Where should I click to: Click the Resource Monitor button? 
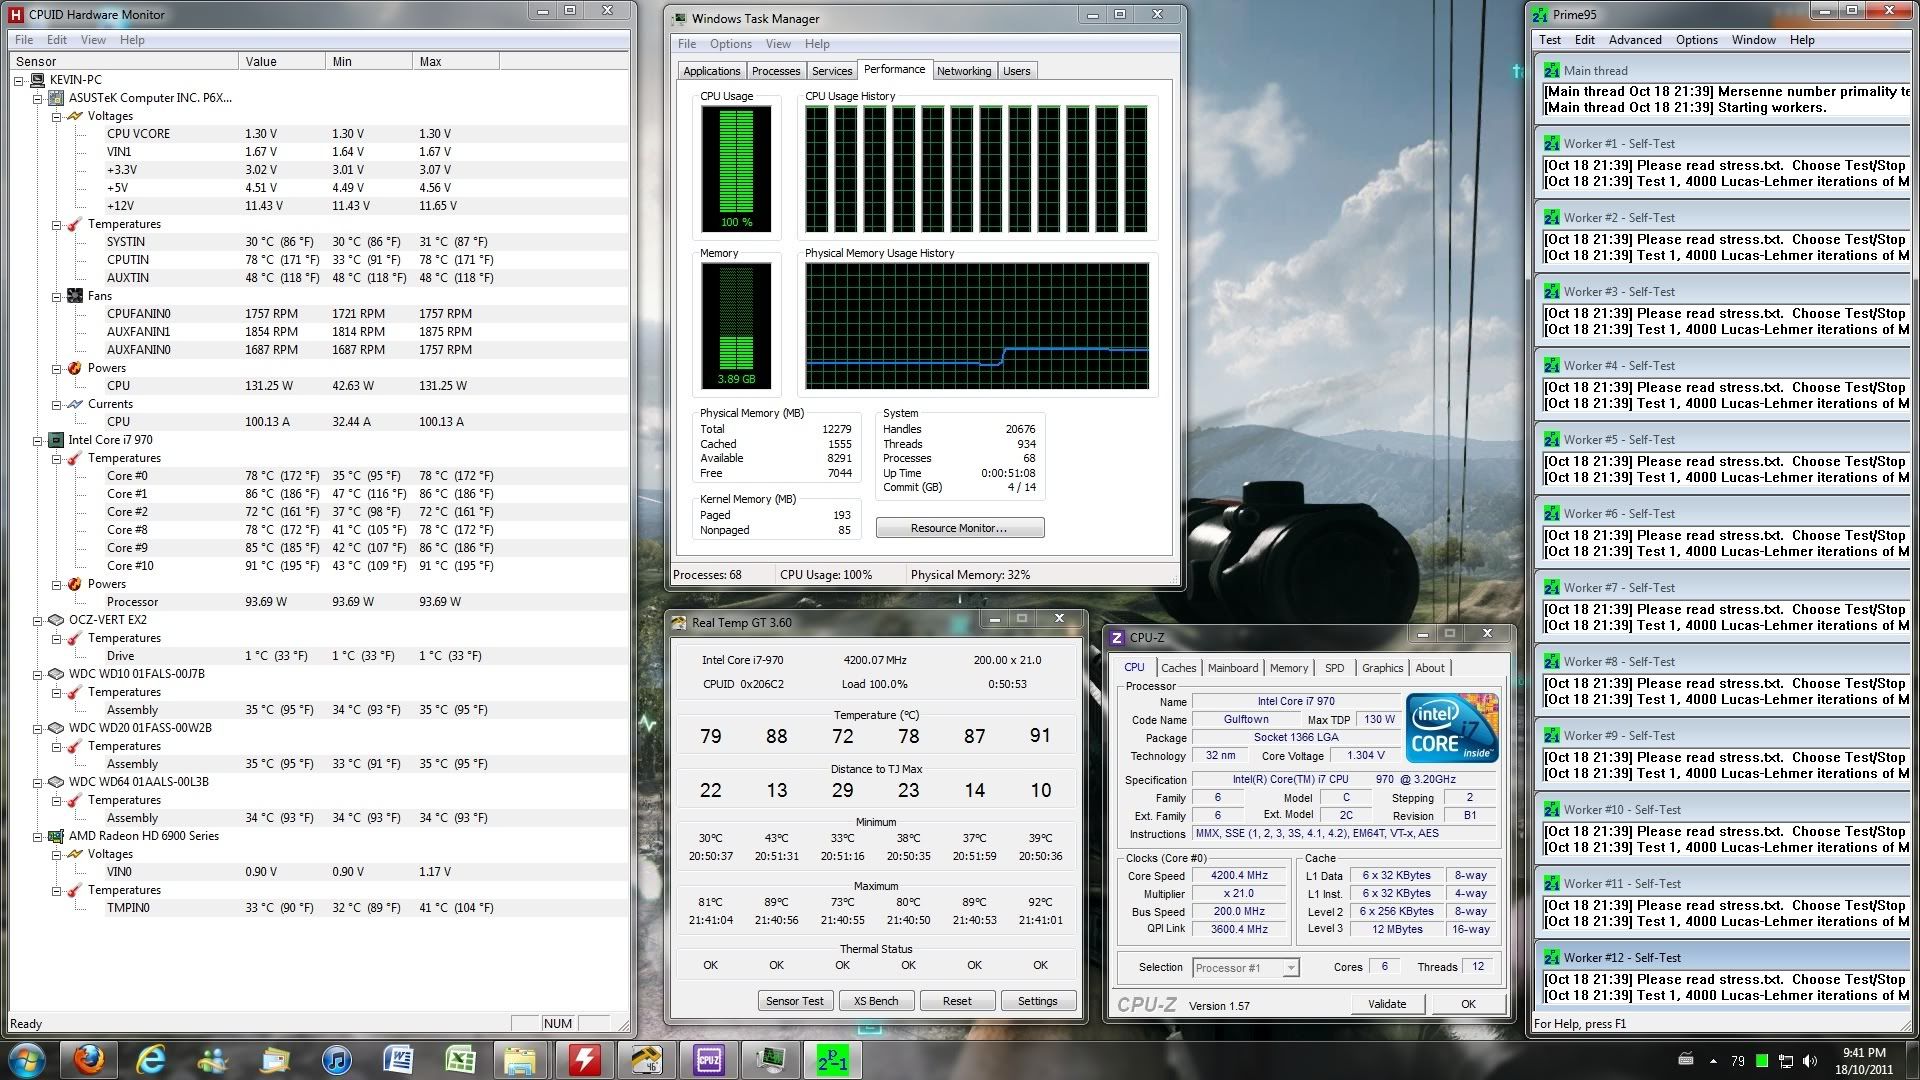960,528
